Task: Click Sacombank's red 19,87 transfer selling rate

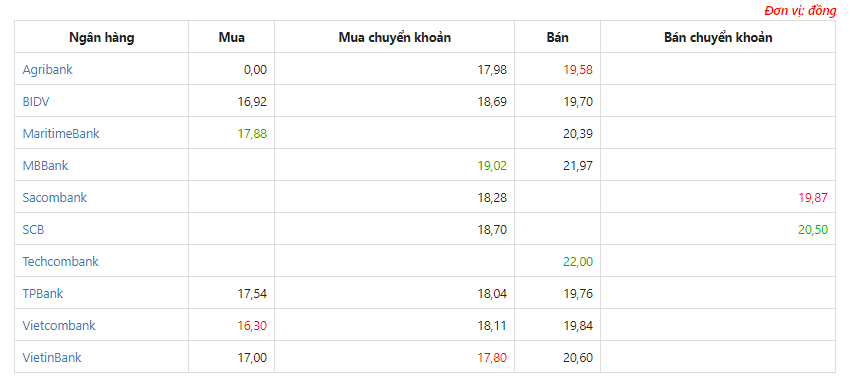Action: click(x=813, y=197)
